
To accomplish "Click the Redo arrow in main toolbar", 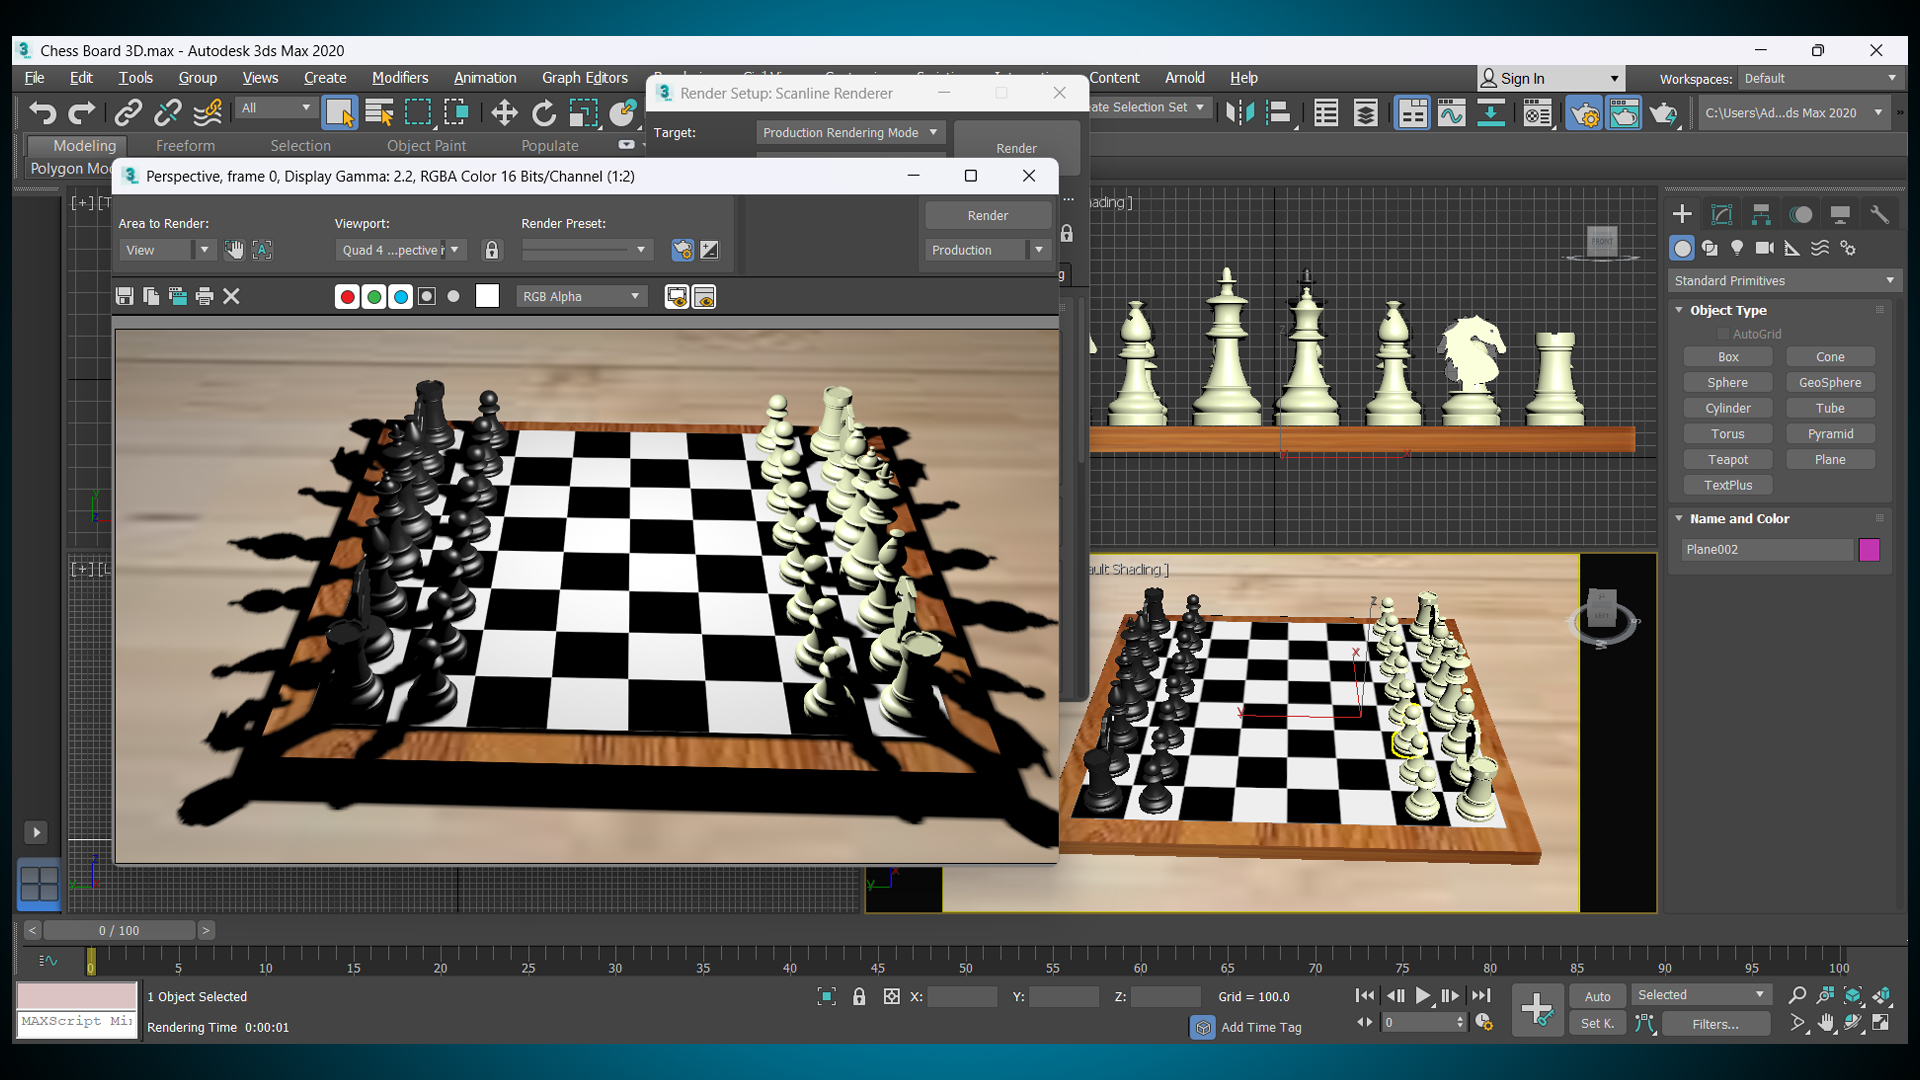I will 82,113.
